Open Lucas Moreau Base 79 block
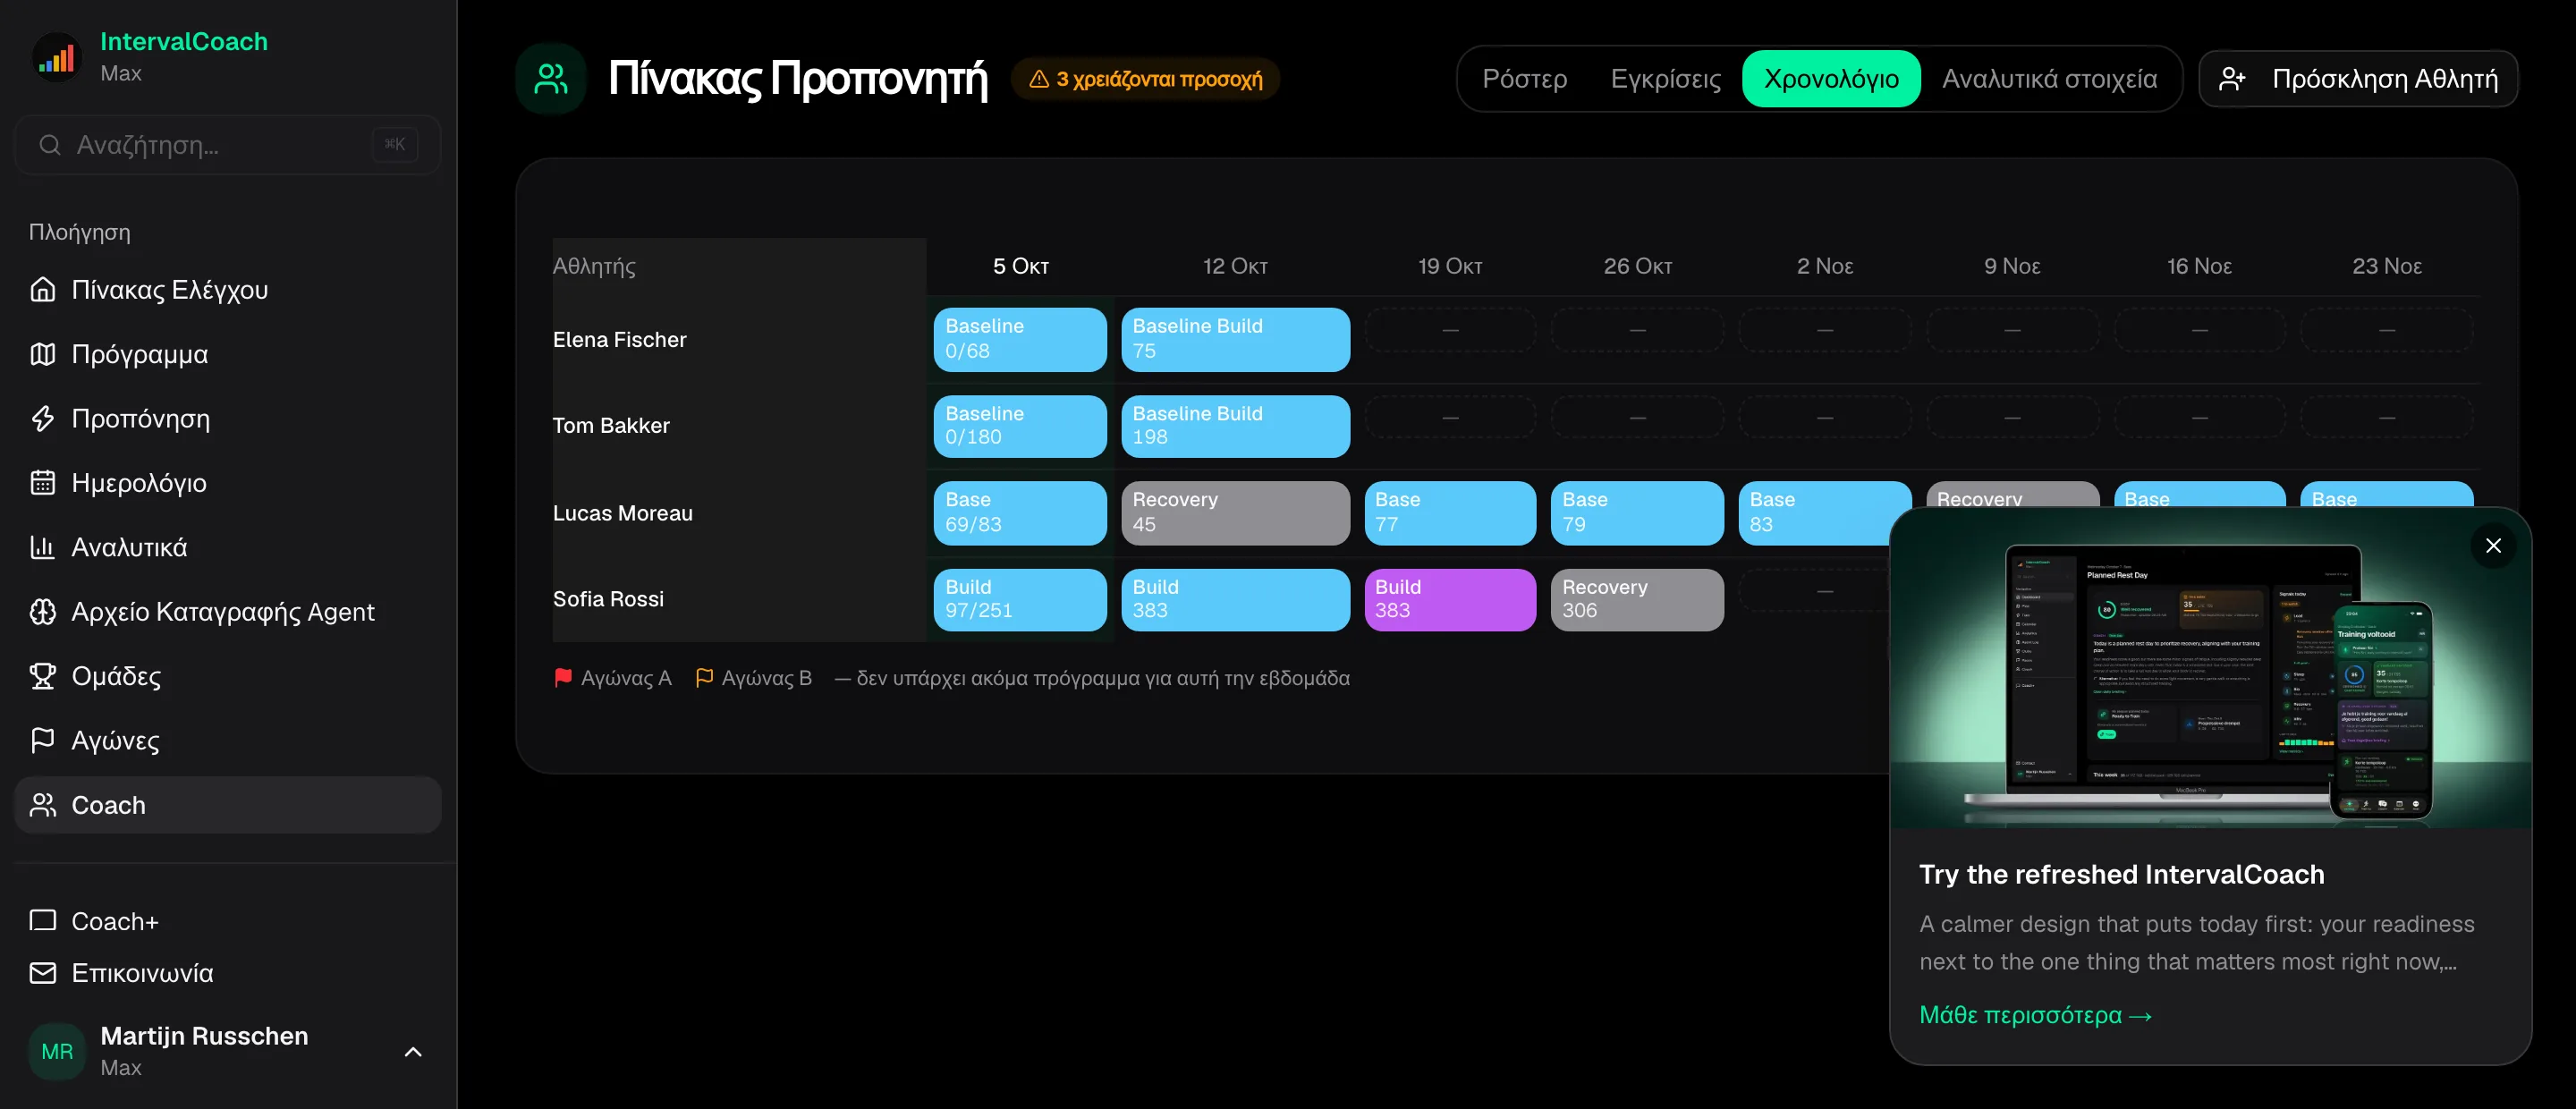 pos(1636,512)
